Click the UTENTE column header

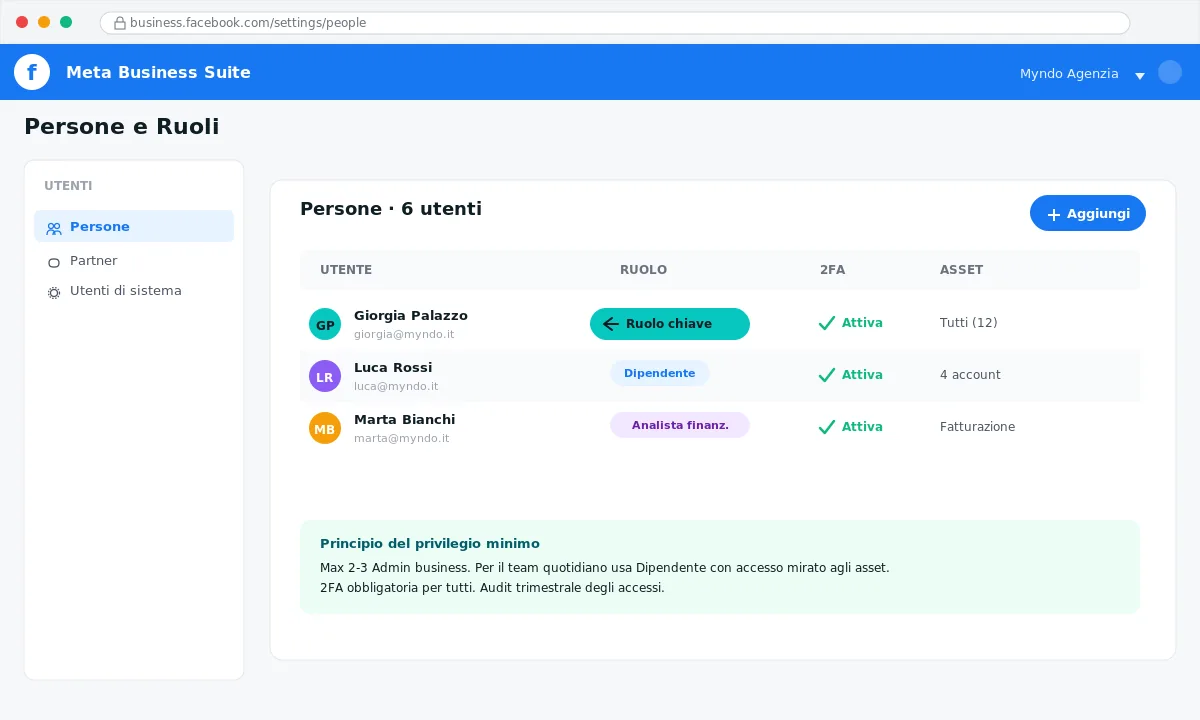(346, 270)
